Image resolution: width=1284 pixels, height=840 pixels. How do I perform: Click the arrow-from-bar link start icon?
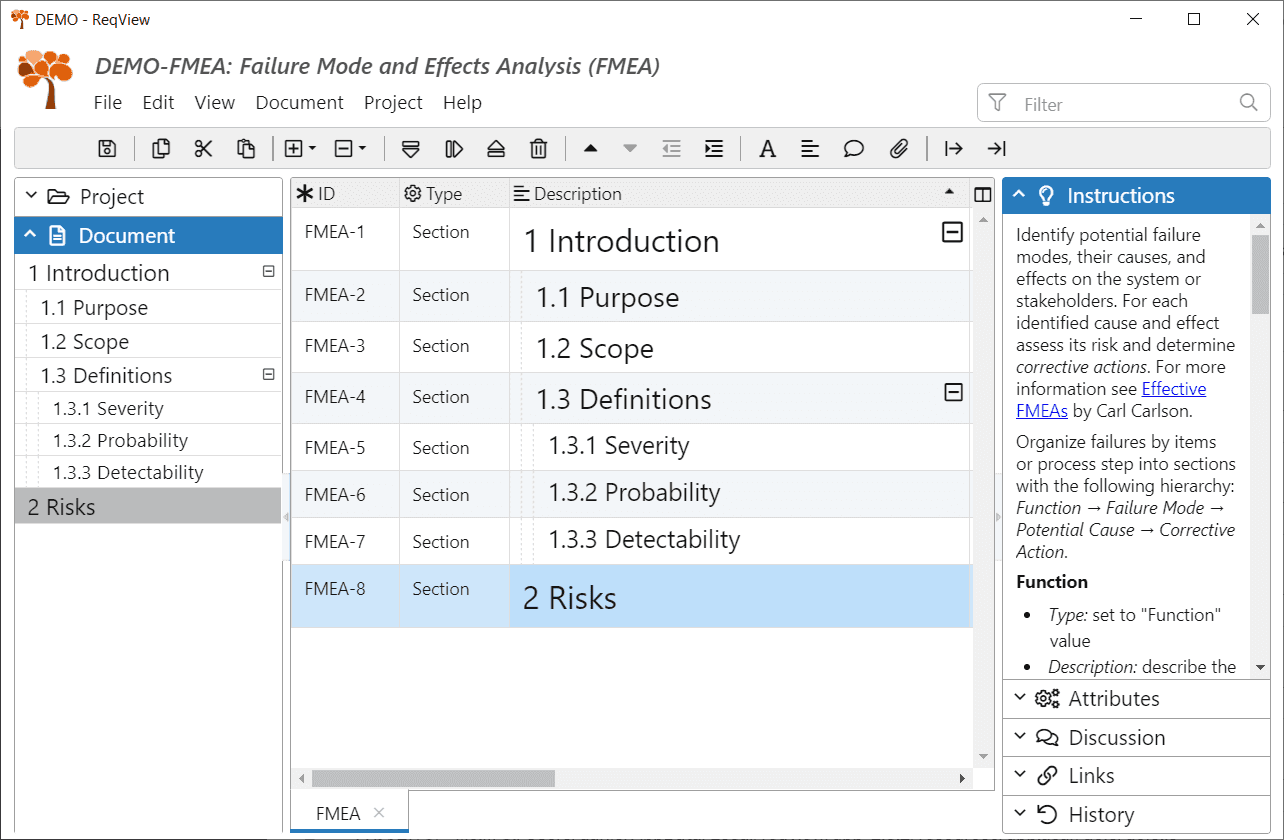point(954,149)
